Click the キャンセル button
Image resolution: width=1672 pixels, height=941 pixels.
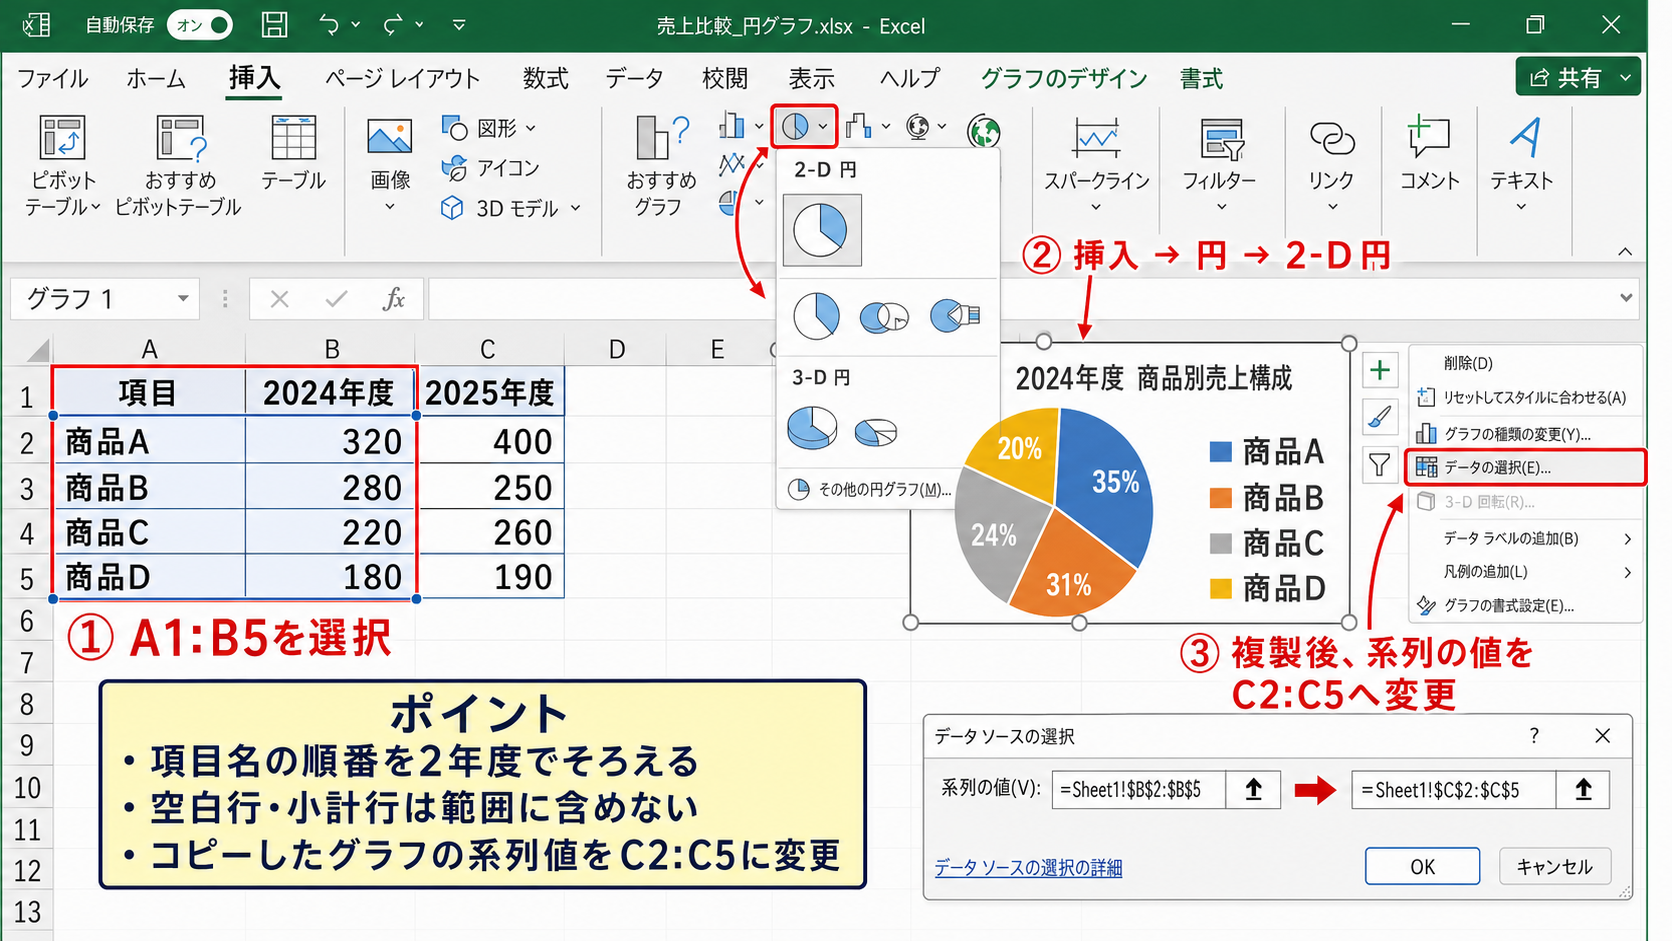[1555, 866]
